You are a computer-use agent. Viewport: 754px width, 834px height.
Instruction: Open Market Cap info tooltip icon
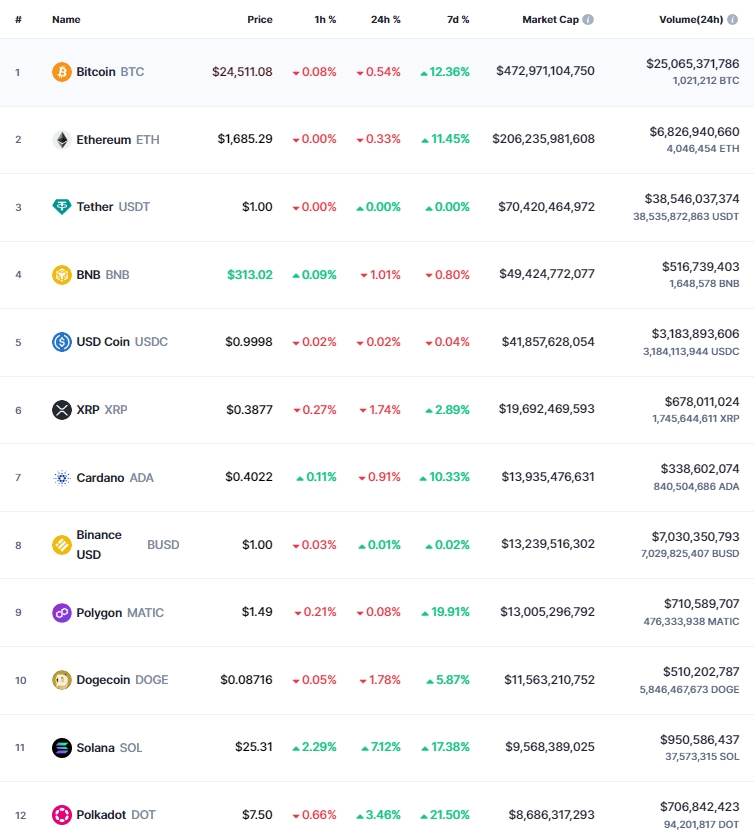coord(588,20)
